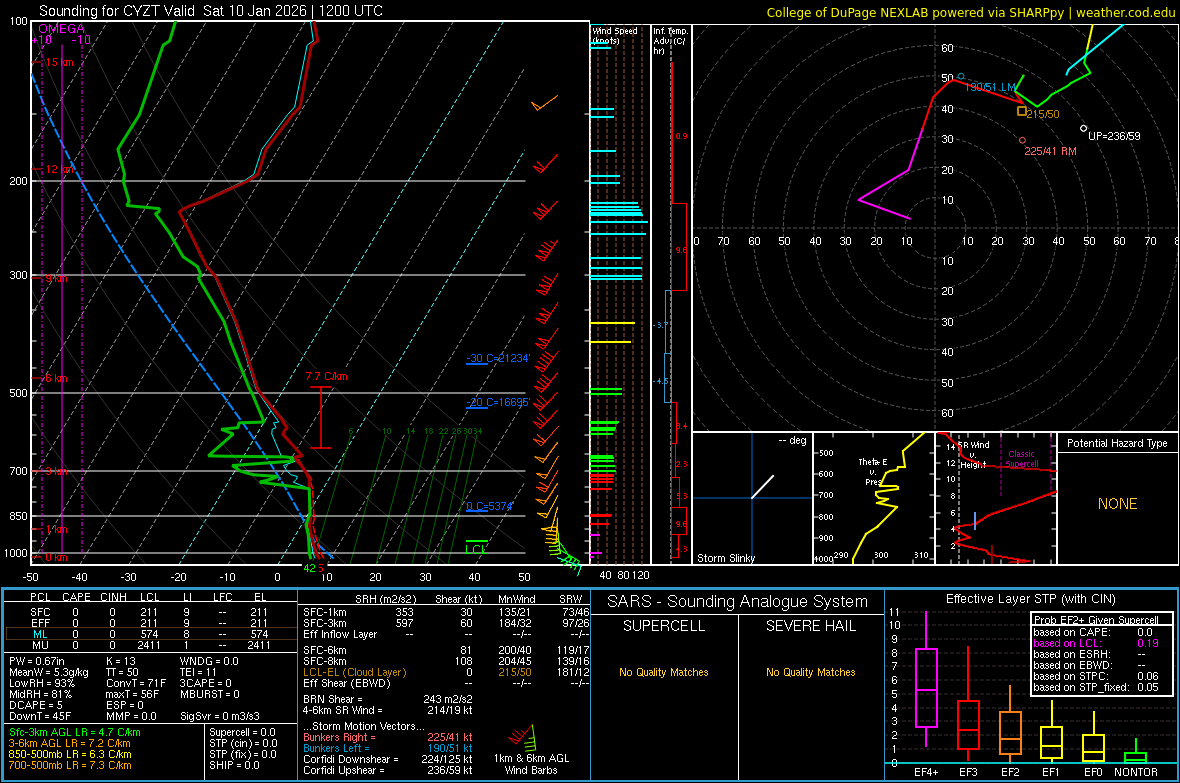Click the orange 215/50 square marker on hodograph

(1021, 111)
